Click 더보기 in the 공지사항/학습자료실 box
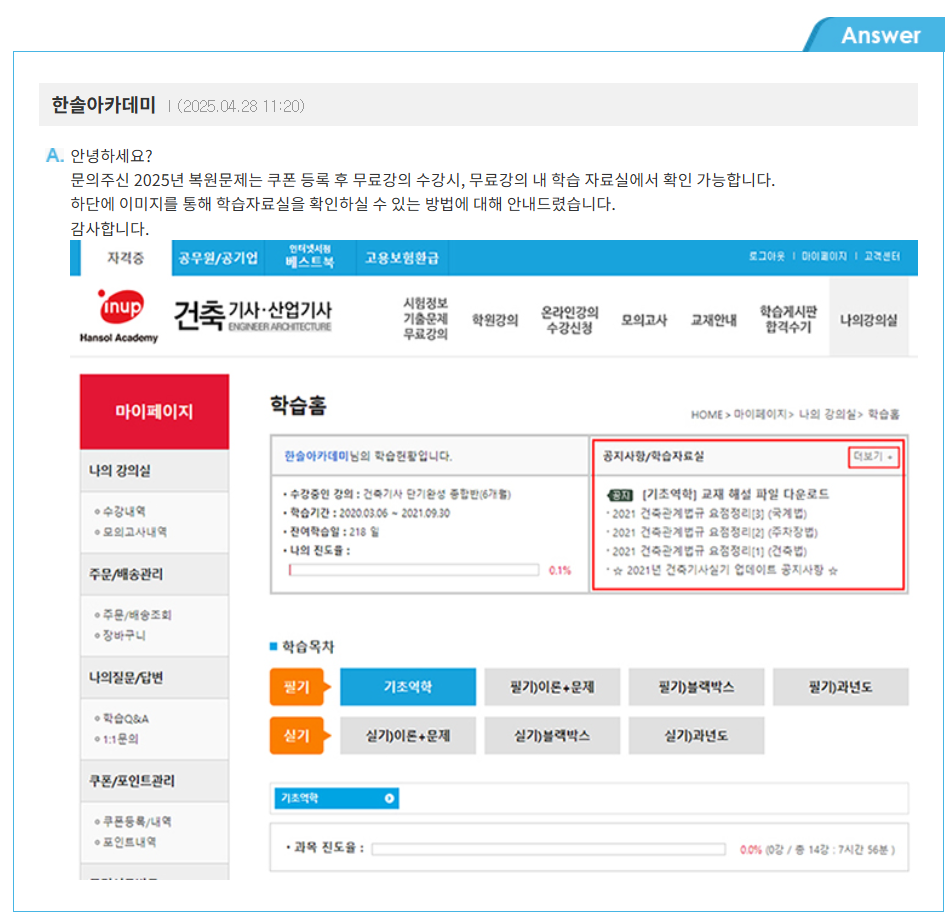 pyautogui.click(x=872, y=457)
